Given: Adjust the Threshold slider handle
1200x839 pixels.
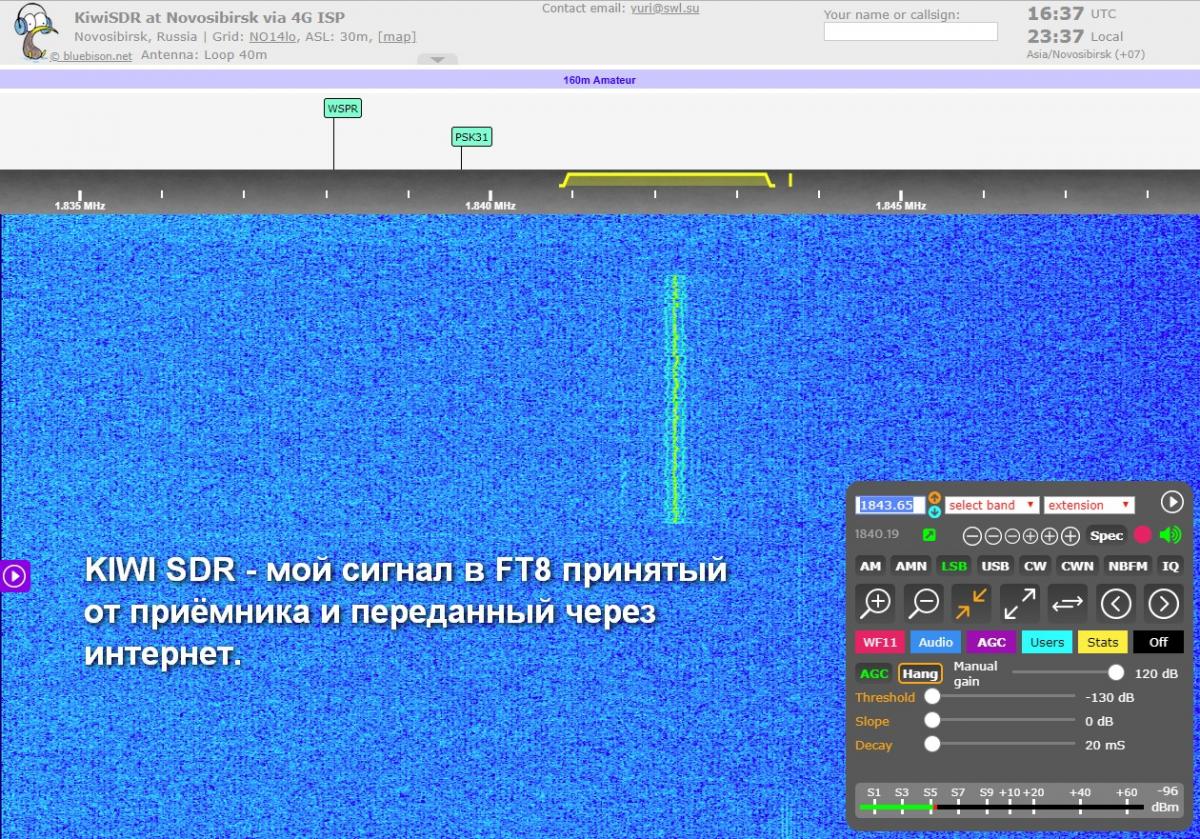Looking at the screenshot, I should 932,697.
